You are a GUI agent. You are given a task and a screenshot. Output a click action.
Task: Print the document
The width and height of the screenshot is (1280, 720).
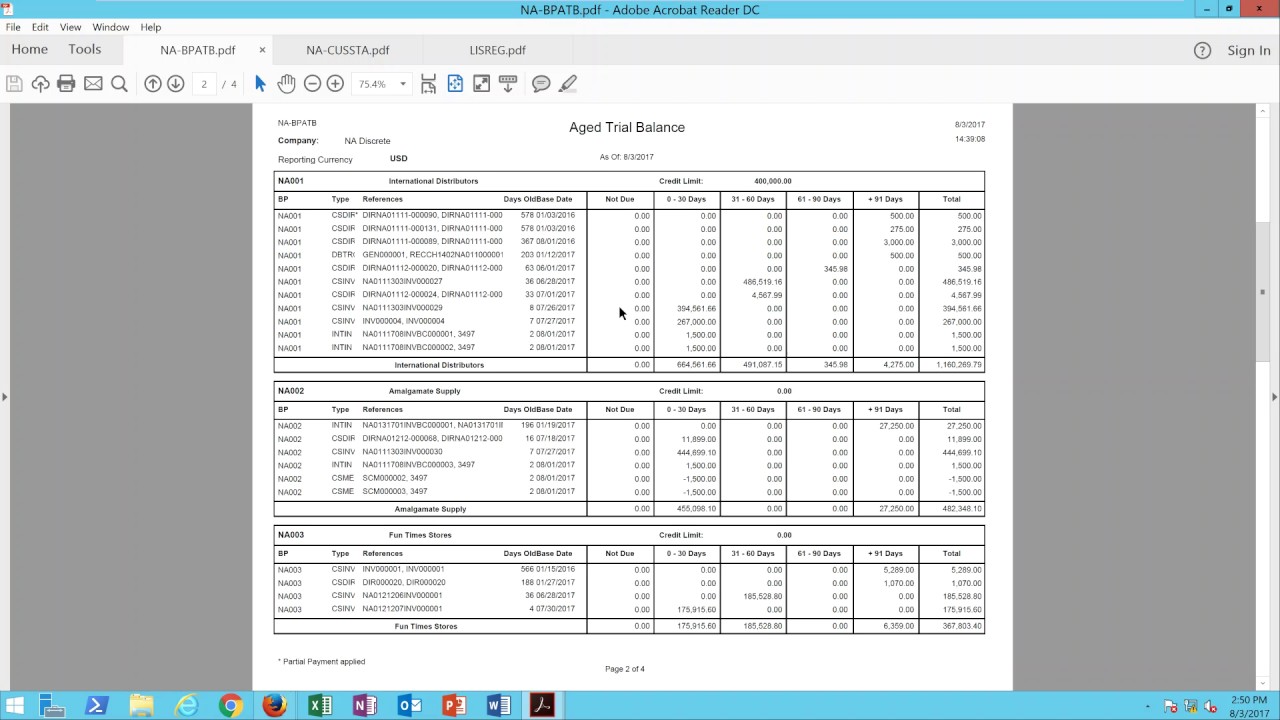66,84
